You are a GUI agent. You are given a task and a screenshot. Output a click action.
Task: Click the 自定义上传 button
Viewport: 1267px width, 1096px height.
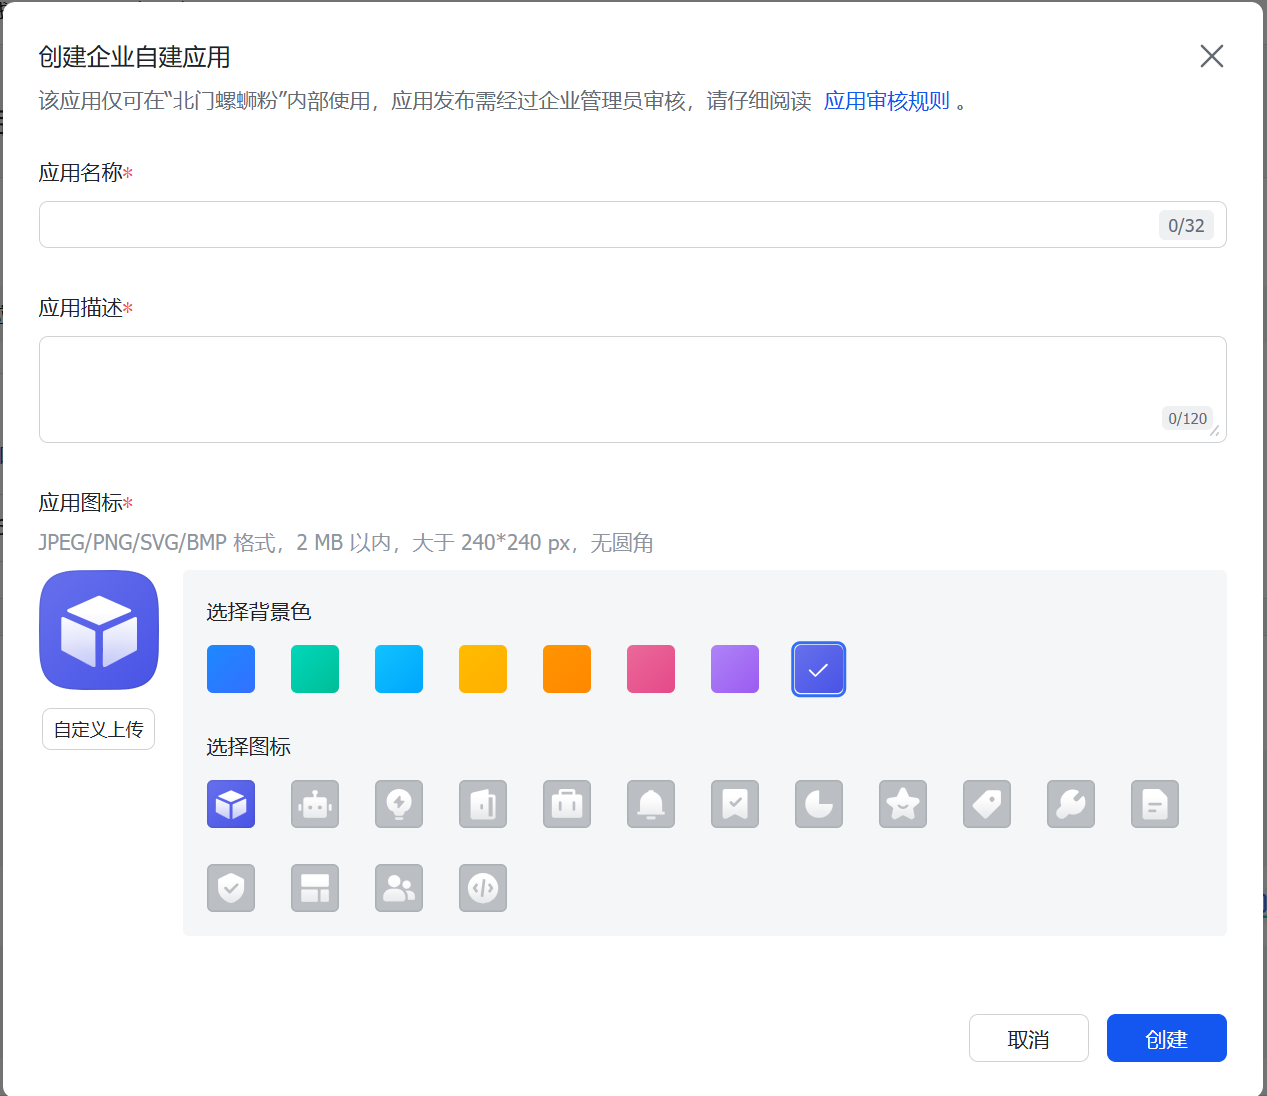(98, 729)
